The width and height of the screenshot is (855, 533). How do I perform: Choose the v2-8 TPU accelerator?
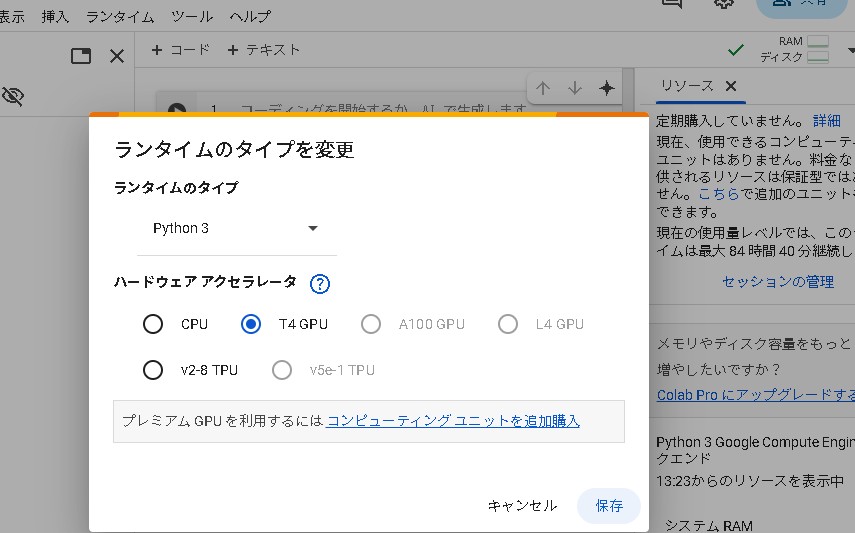(153, 370)
